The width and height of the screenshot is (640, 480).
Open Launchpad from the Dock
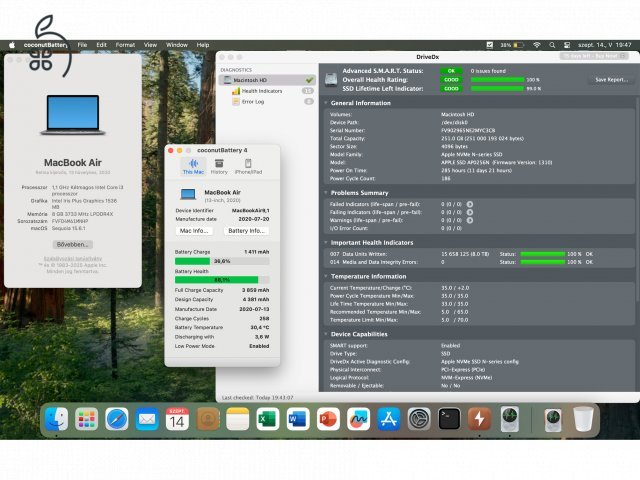(87, 419)
